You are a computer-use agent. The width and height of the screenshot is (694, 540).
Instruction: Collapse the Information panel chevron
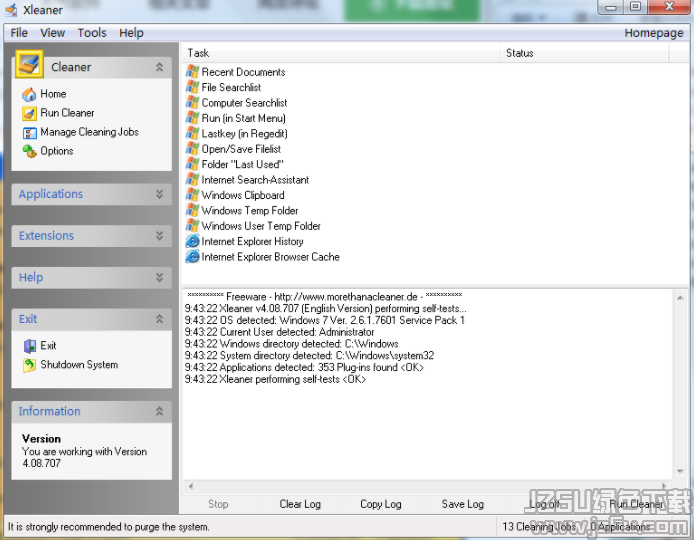(x=159, y=411)
